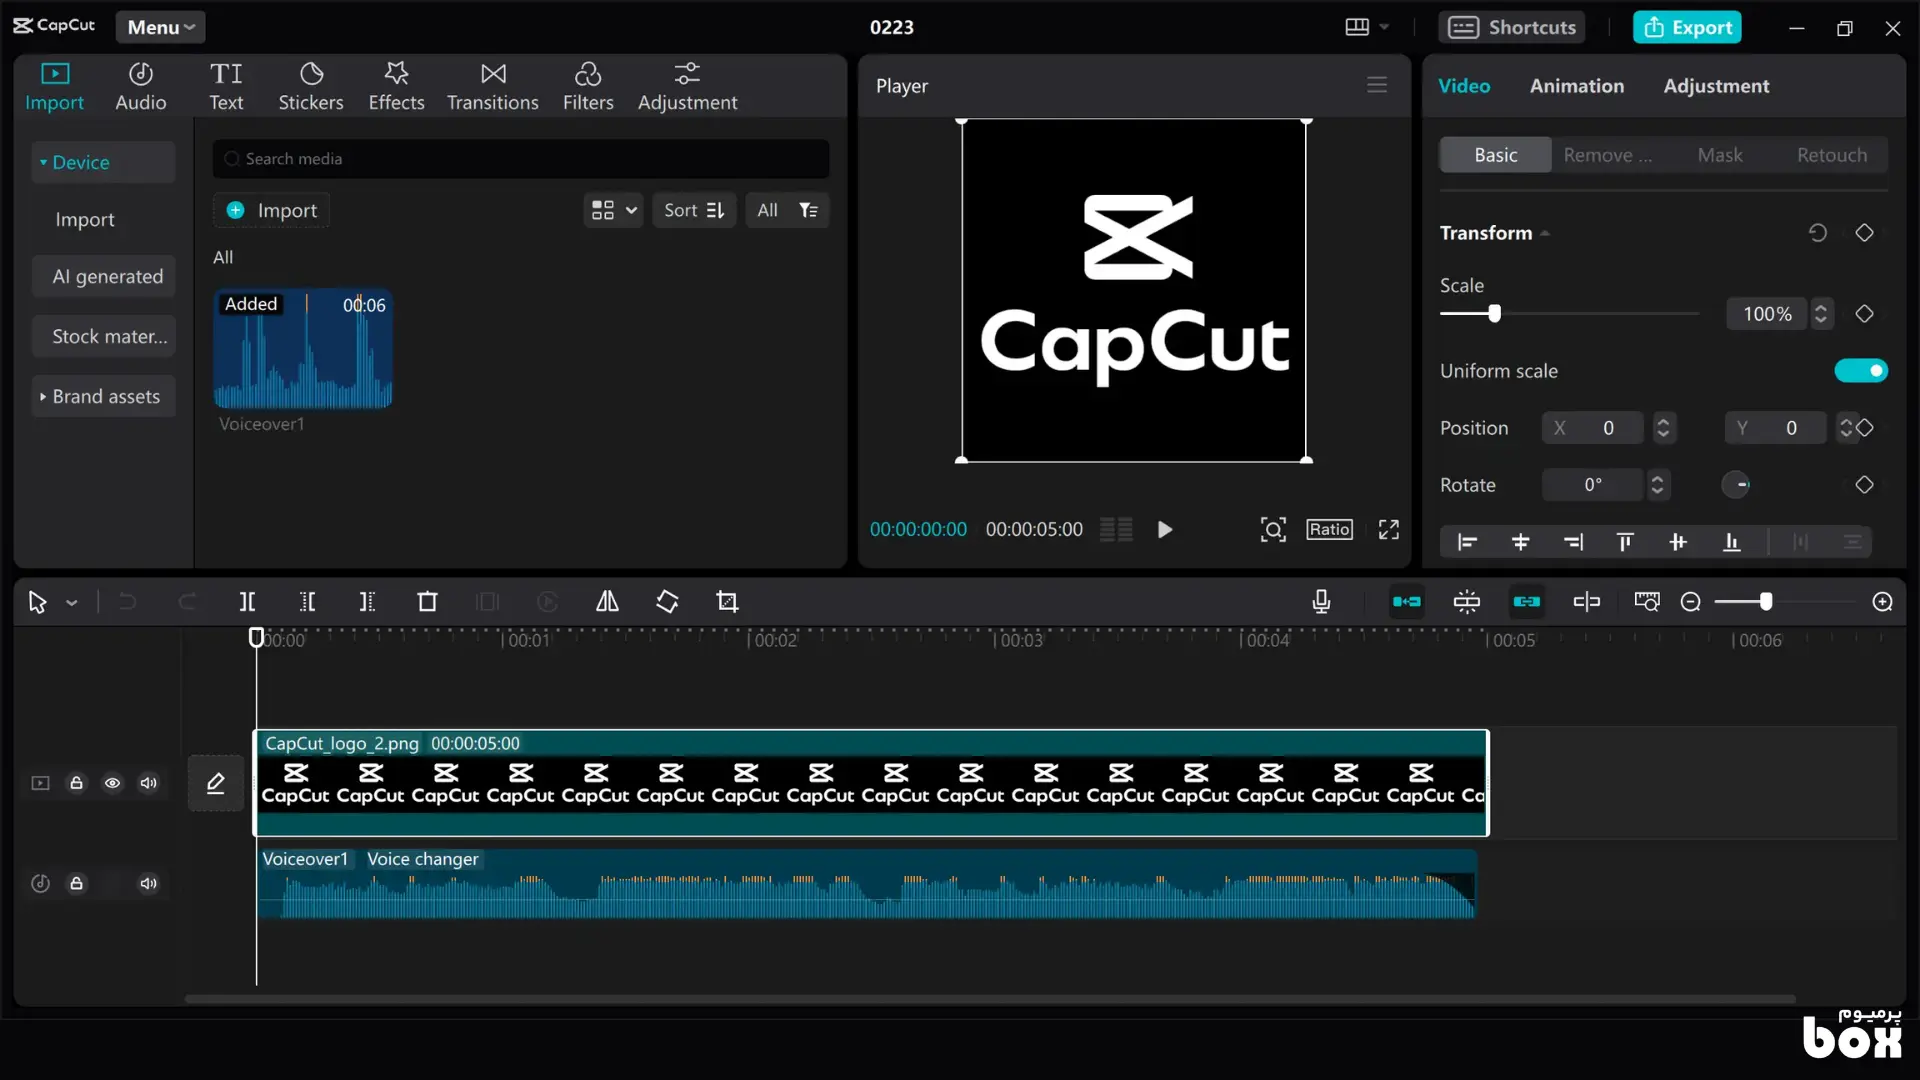Viewport: 1920px width, 1080px height.
Task: Click the Rotate dial control
Action: [1736, 485]
